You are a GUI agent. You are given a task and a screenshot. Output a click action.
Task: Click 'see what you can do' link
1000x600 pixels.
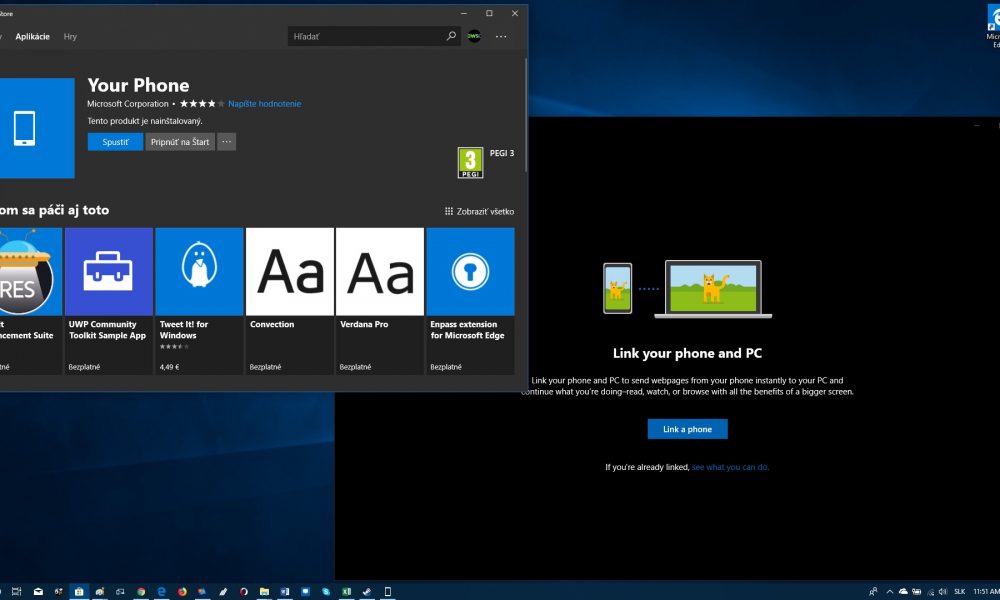(730, 467)
